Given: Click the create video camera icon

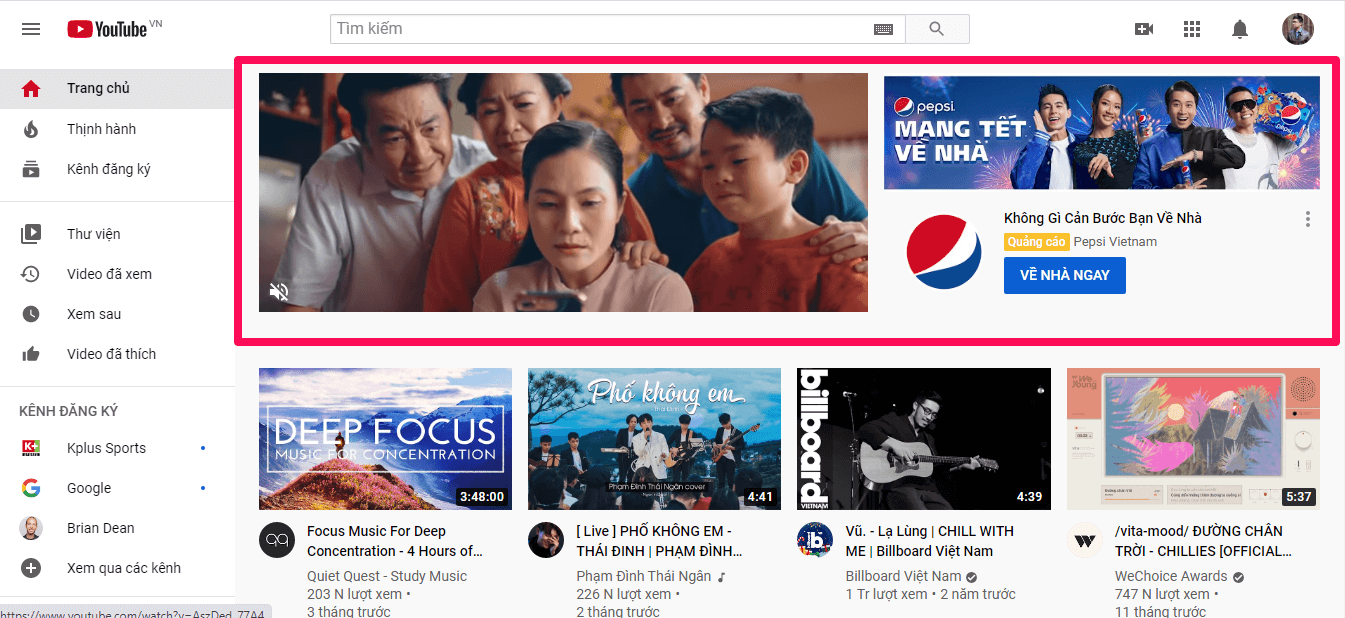Looking at the screenshot, I should tap(1144, 29).
